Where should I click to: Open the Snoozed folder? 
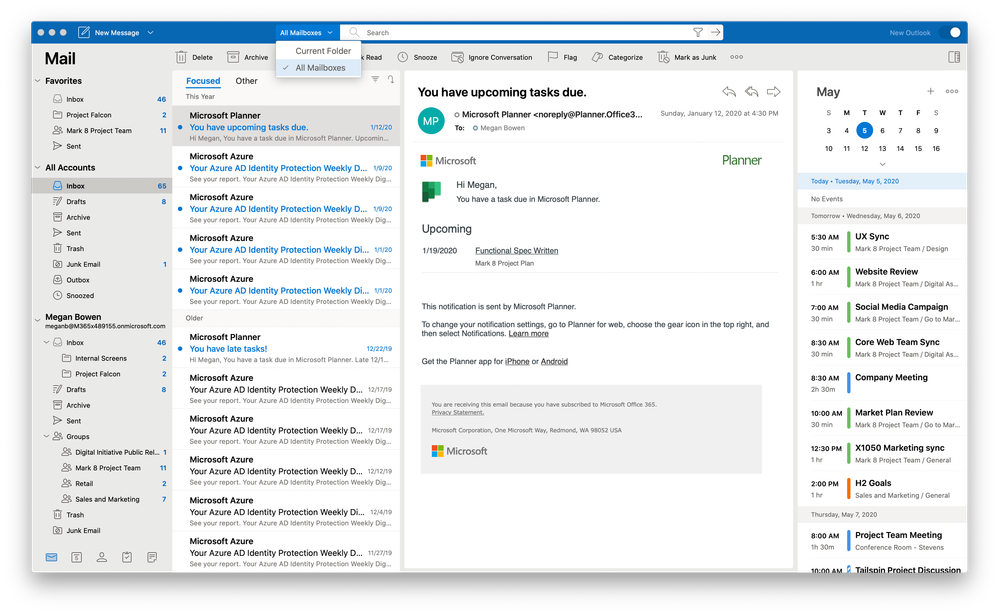(102, 296)
